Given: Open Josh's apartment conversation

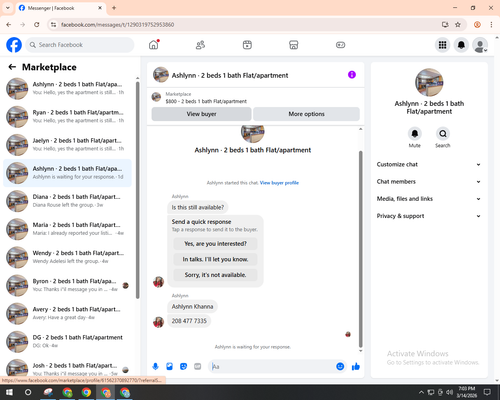Looking at the screenshot, I should [67, 369].
